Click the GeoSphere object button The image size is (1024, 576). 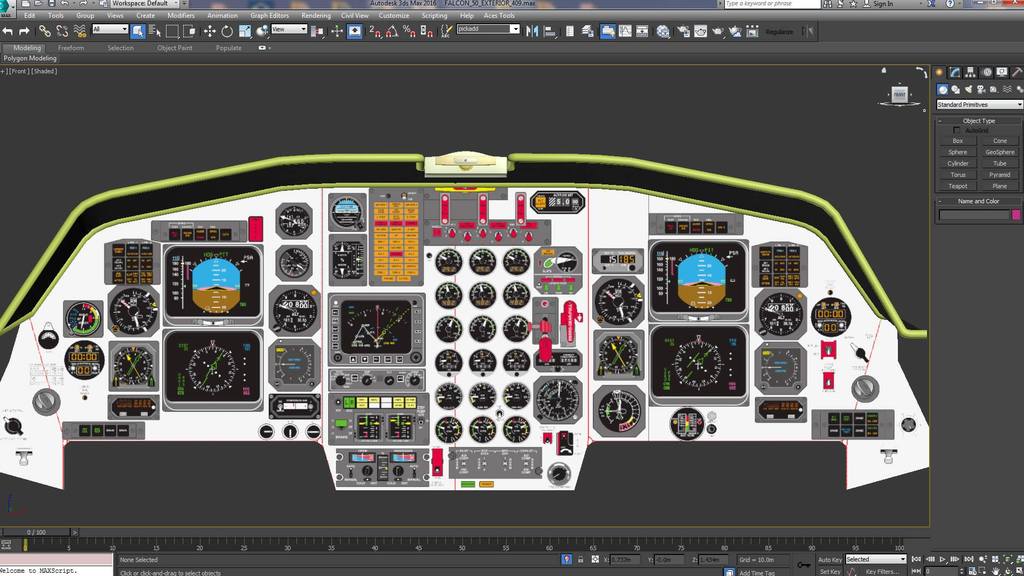(1000, 152)
